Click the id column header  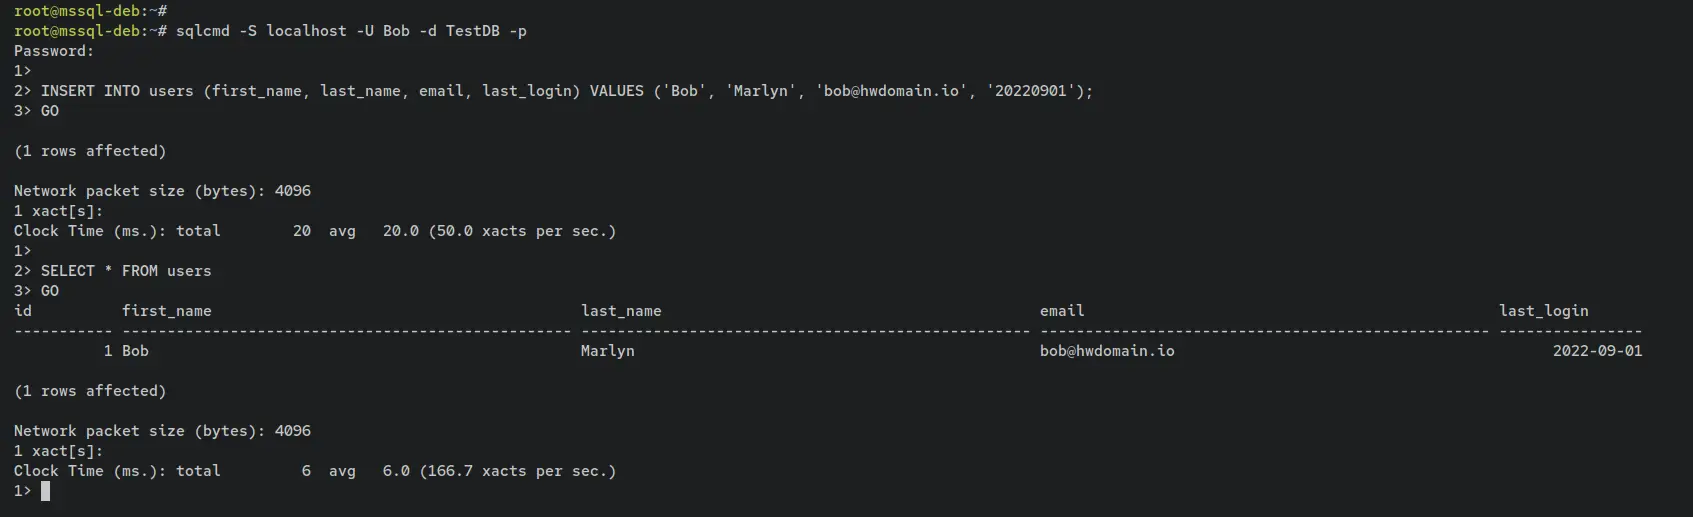point(23,311)
